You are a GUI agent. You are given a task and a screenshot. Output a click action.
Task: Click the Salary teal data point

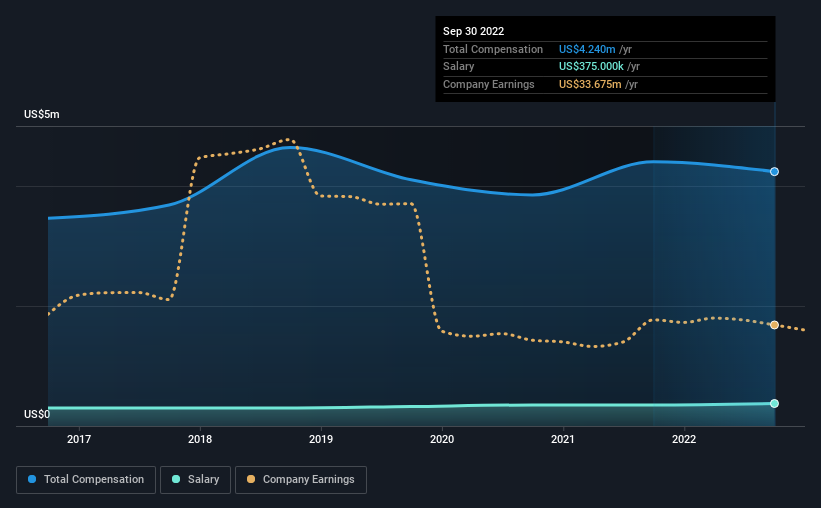tap(774, 403)
